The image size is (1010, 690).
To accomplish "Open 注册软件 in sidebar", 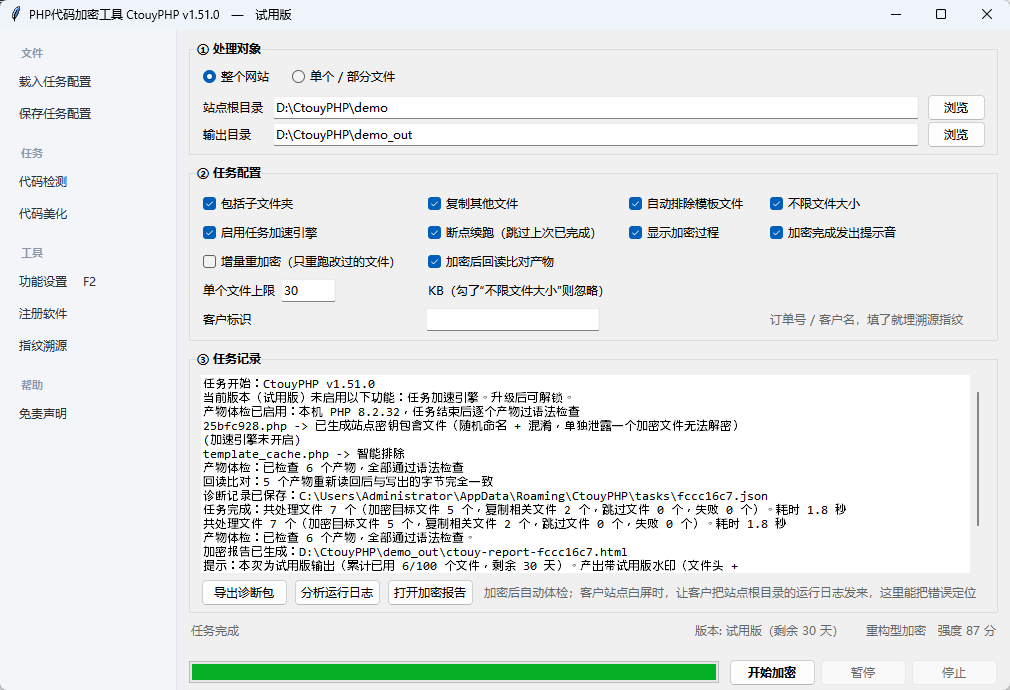I will pos(43,314).
